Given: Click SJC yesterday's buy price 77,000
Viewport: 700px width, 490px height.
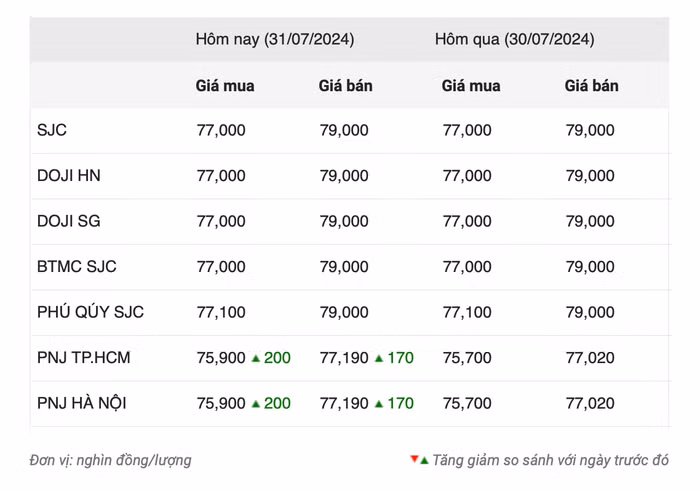Looking at the screenshot, I should coord(467,130).
